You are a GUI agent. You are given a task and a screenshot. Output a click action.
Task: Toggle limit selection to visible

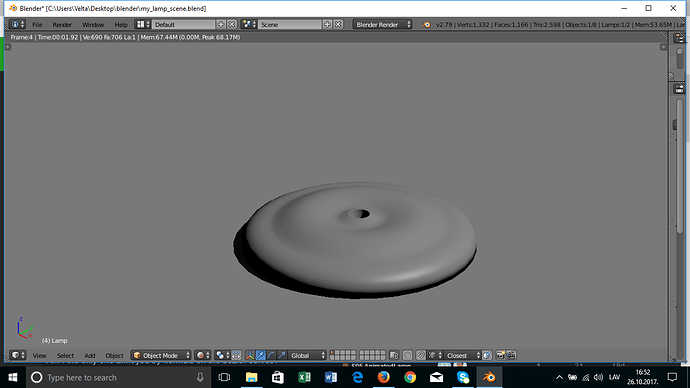pos(236,355)
